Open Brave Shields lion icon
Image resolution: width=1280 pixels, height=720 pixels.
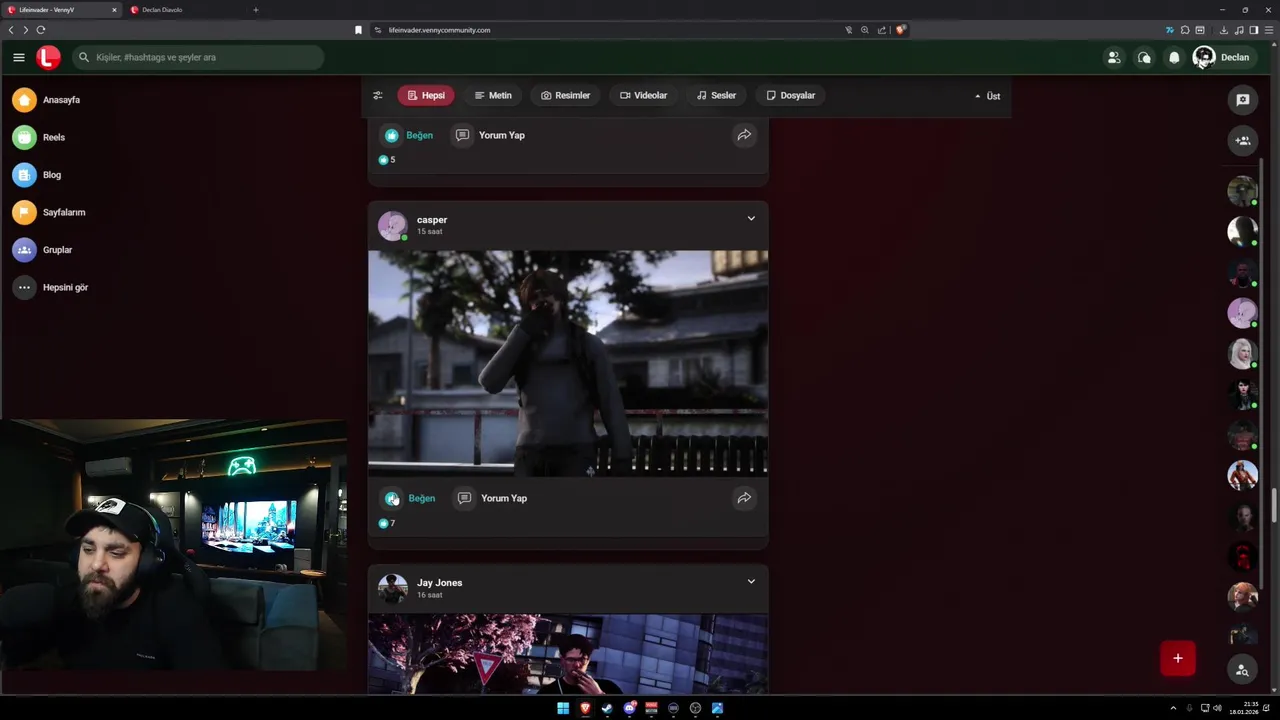pyautogui.click(x=900, y=30)
